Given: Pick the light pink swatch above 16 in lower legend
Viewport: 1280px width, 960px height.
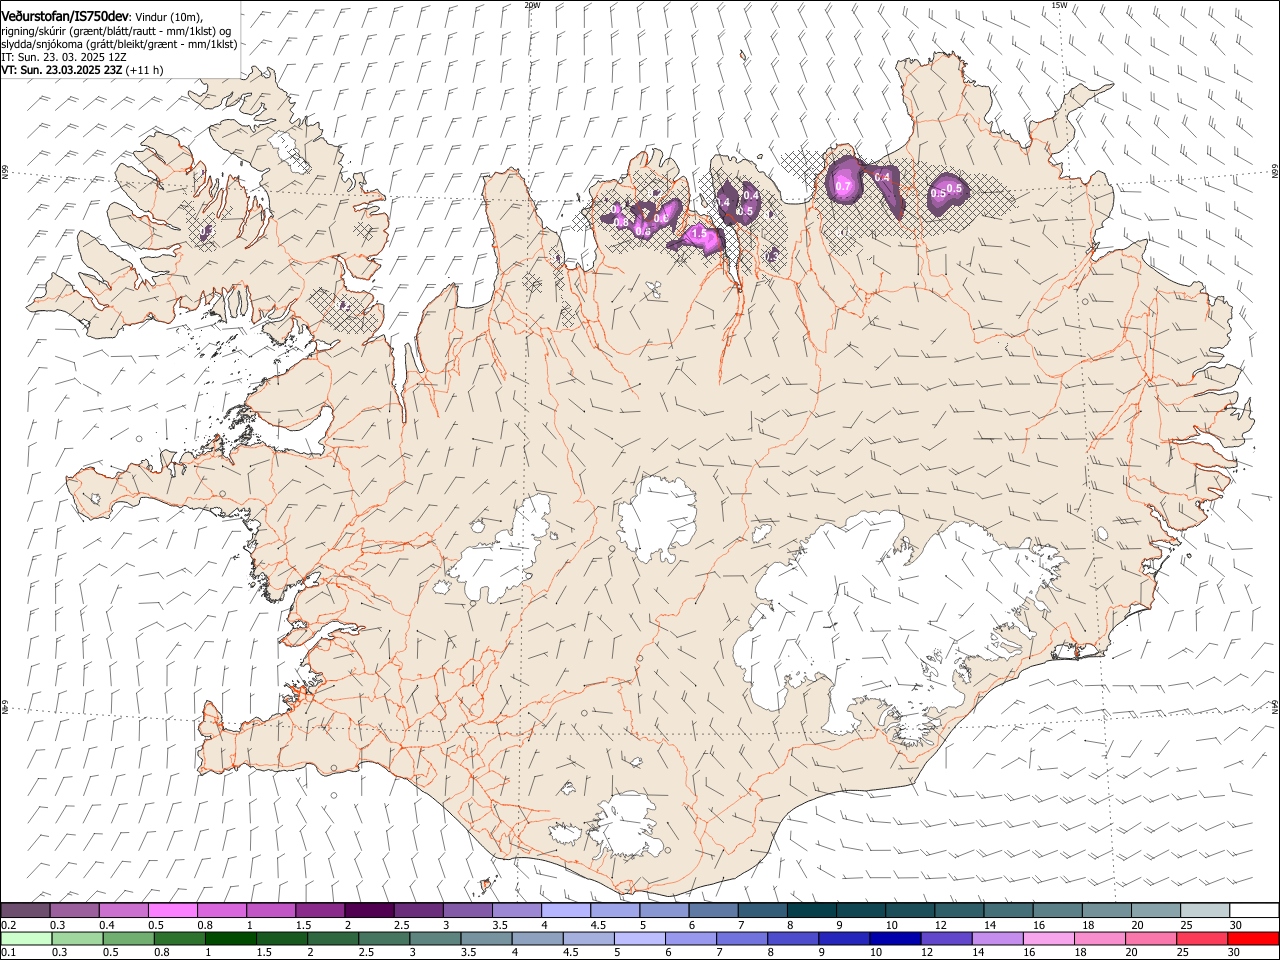Looking at the screenshot, I should point(1048,937).
